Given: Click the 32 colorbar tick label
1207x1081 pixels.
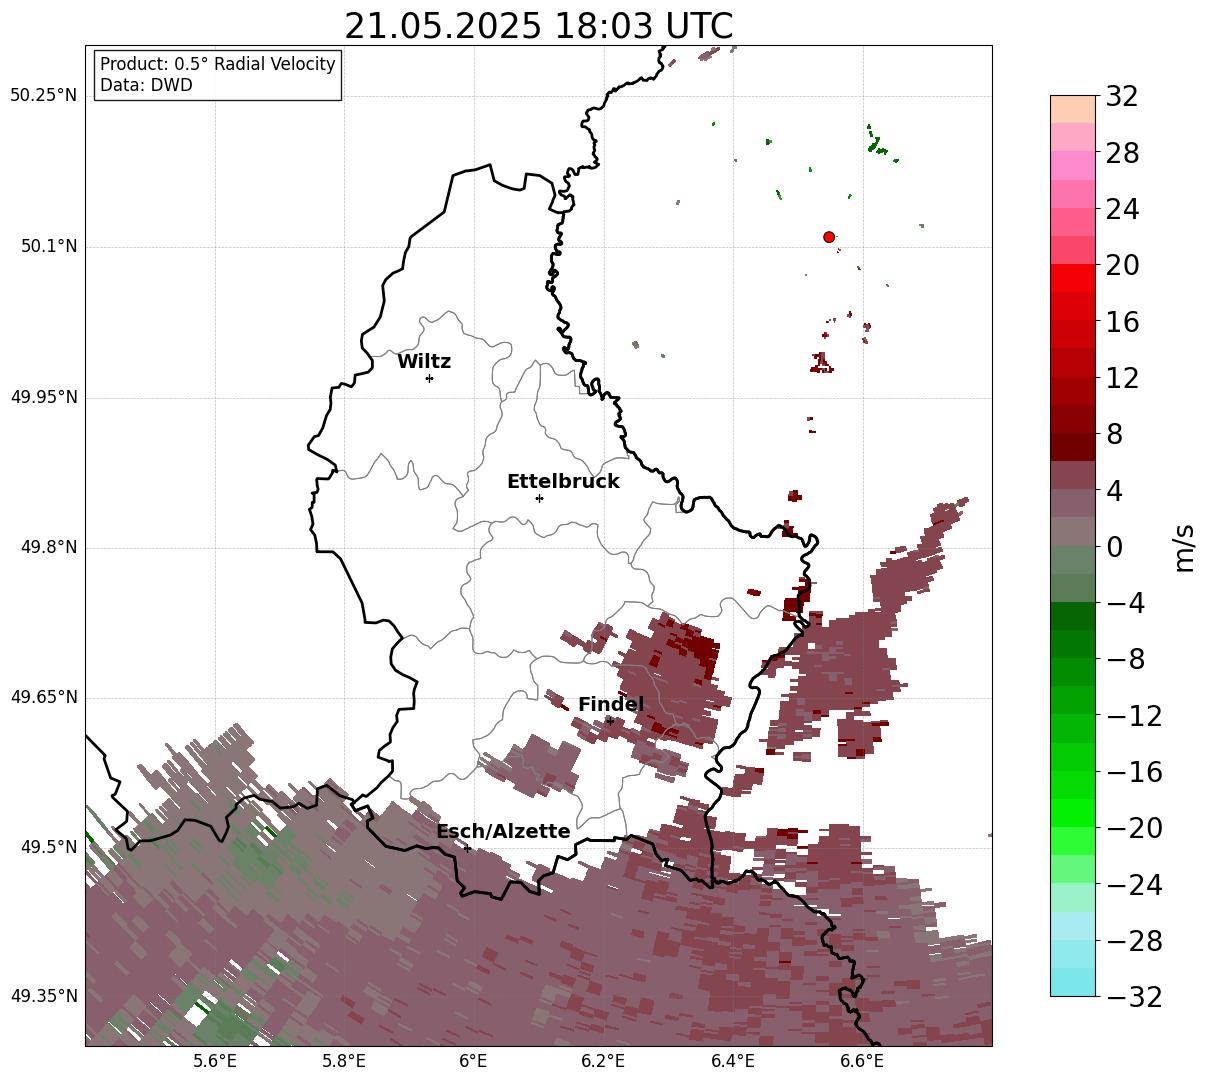Looking at the screenshot, I should (1122, 97).
